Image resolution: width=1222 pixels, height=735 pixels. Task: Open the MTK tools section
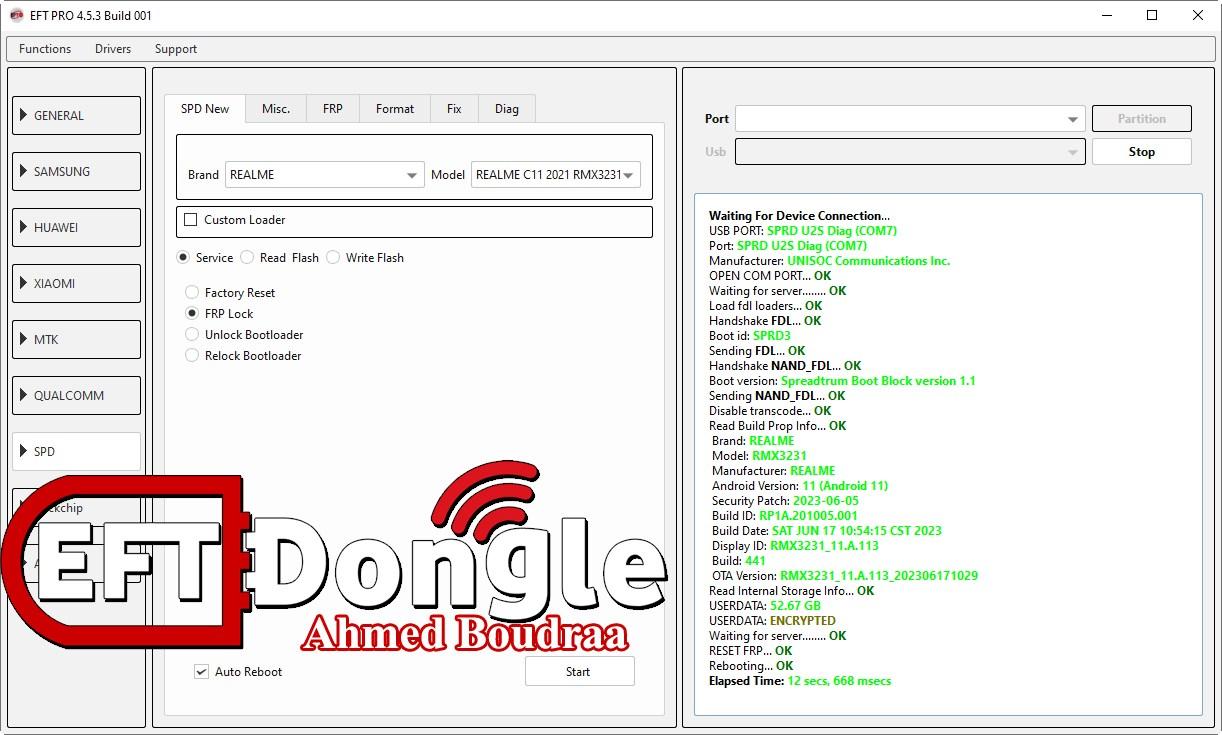click(x=76, y=339)
